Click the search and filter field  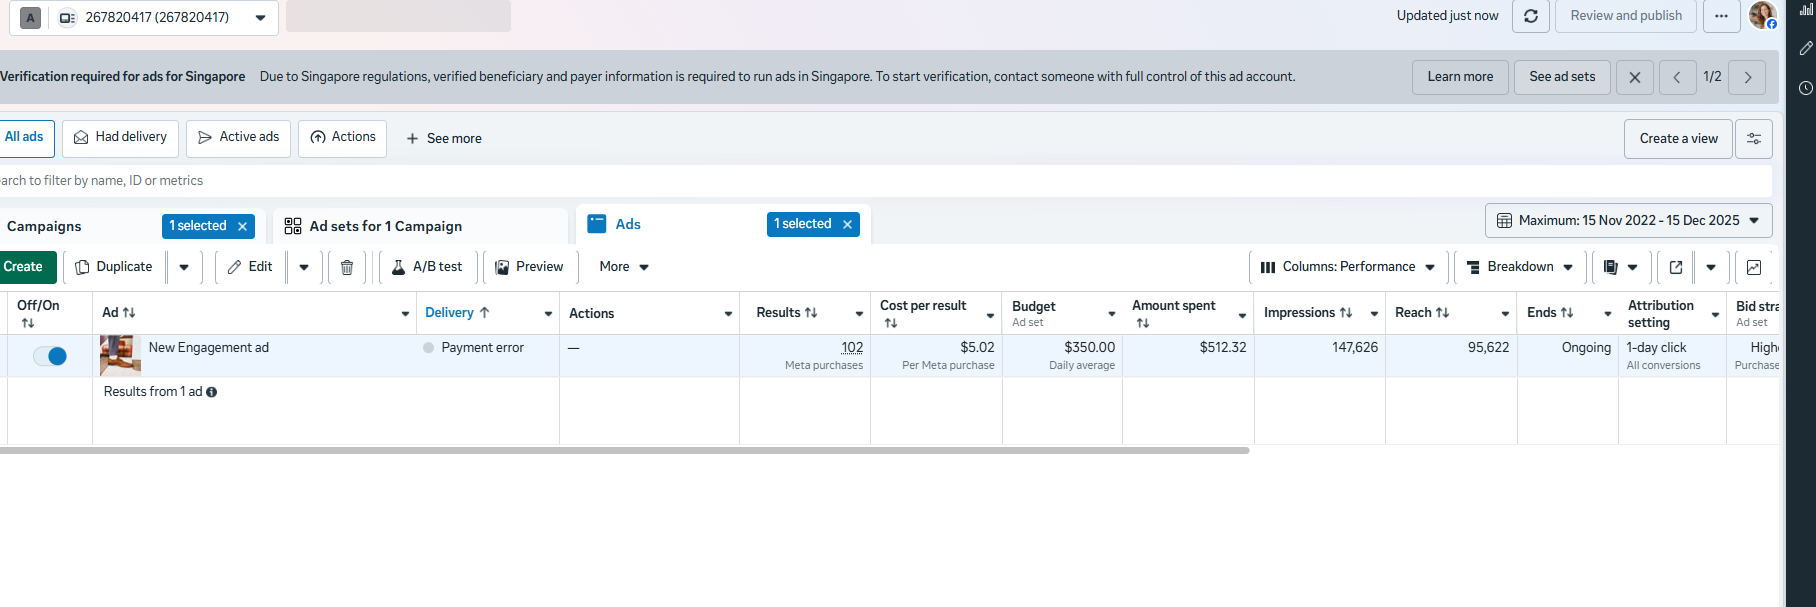tap(886, 181)
